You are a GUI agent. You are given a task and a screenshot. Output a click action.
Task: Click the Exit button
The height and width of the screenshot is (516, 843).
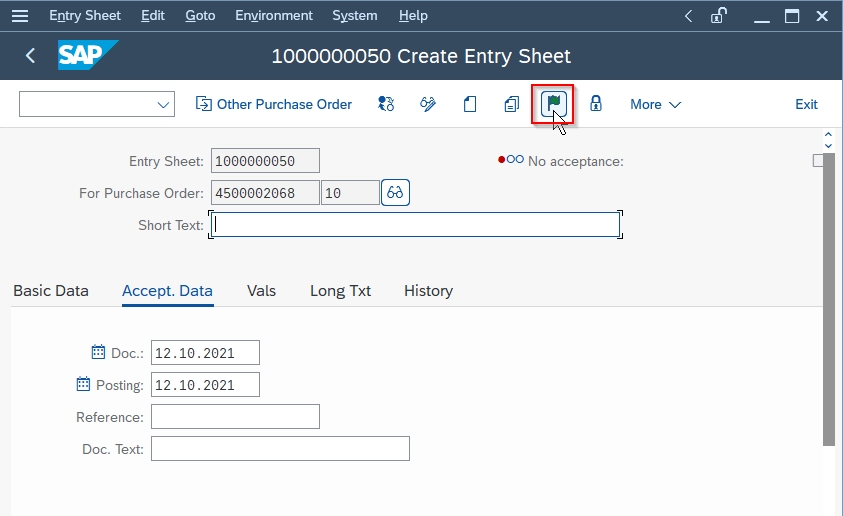tap(806, 104)
